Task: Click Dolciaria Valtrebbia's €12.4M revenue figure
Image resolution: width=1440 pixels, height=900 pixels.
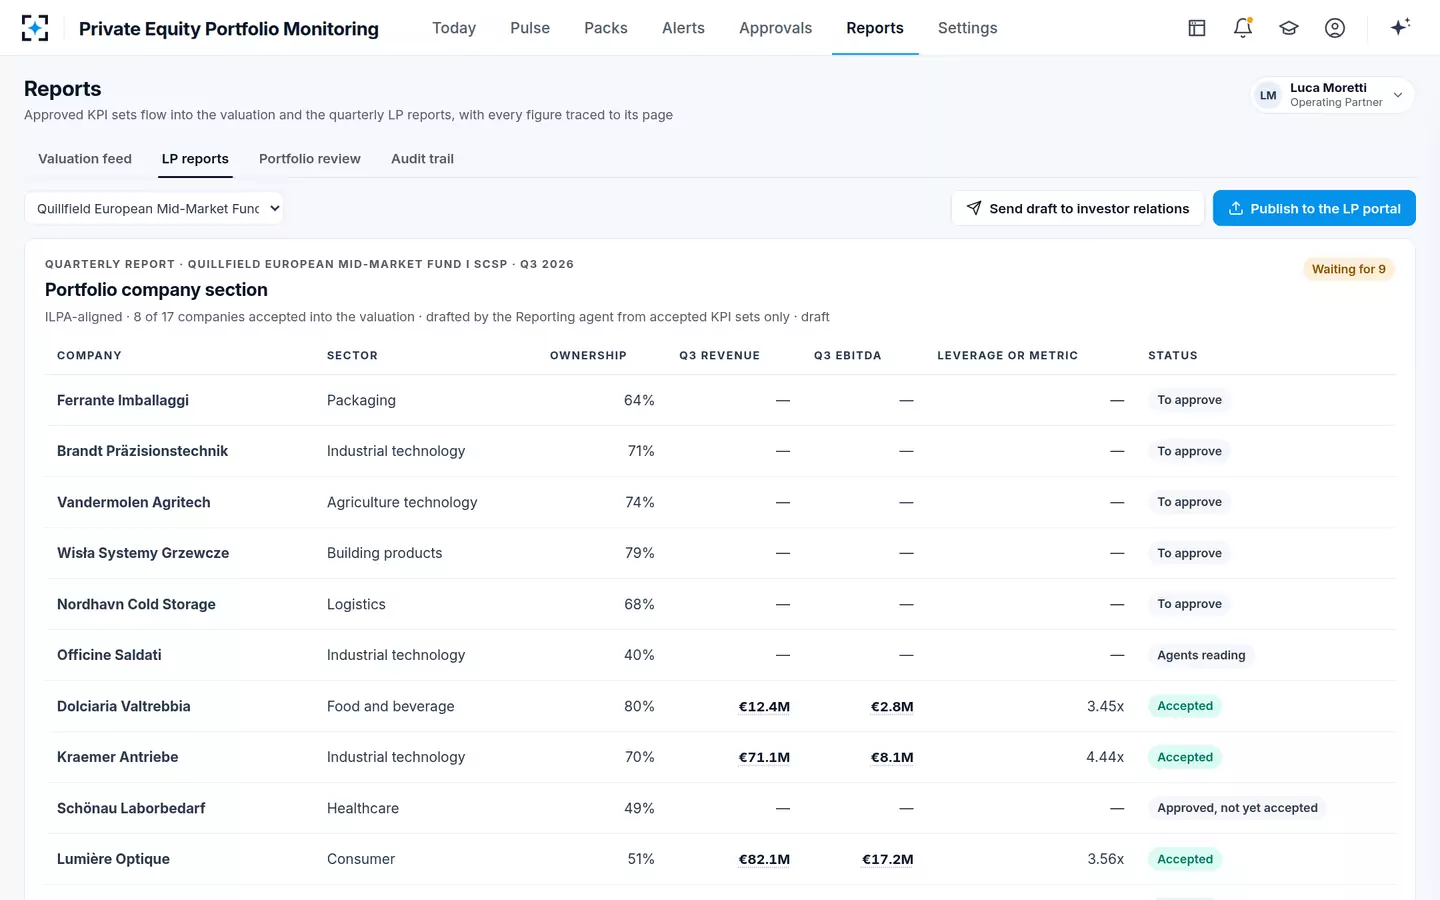Action: point(764,706)
